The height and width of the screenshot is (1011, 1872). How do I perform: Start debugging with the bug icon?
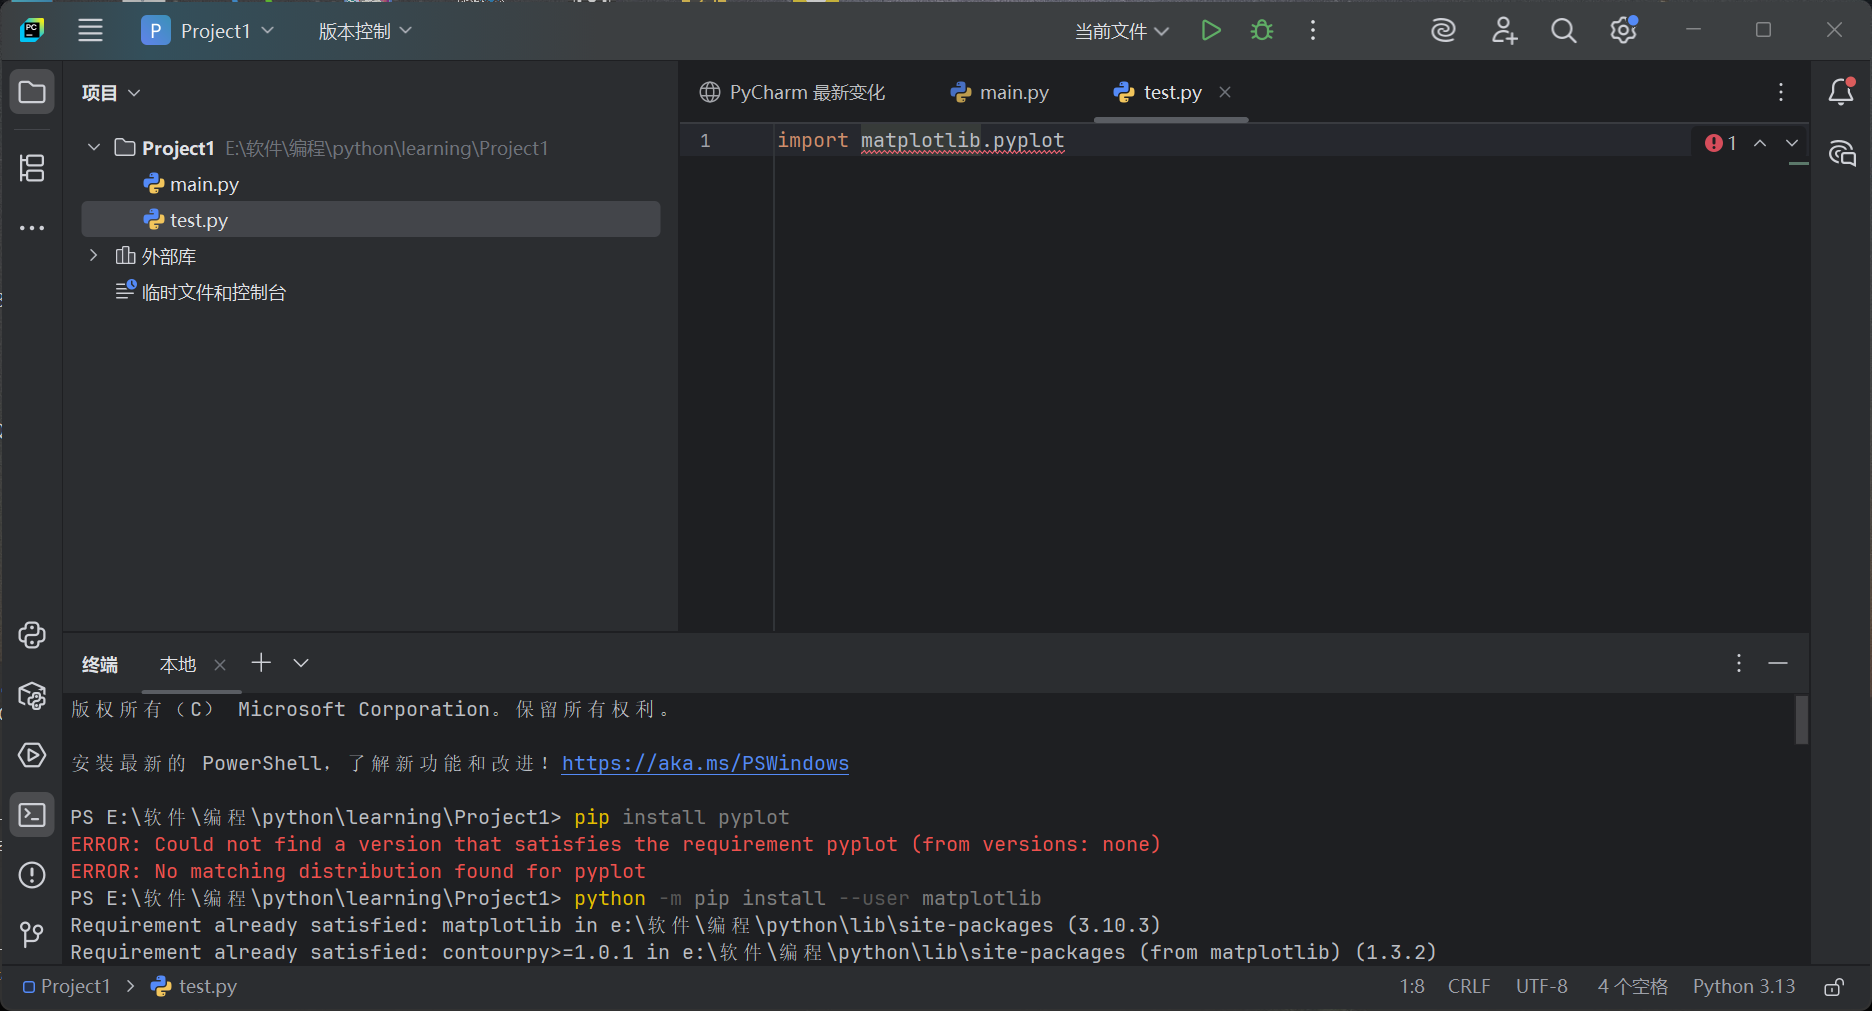1262,31
